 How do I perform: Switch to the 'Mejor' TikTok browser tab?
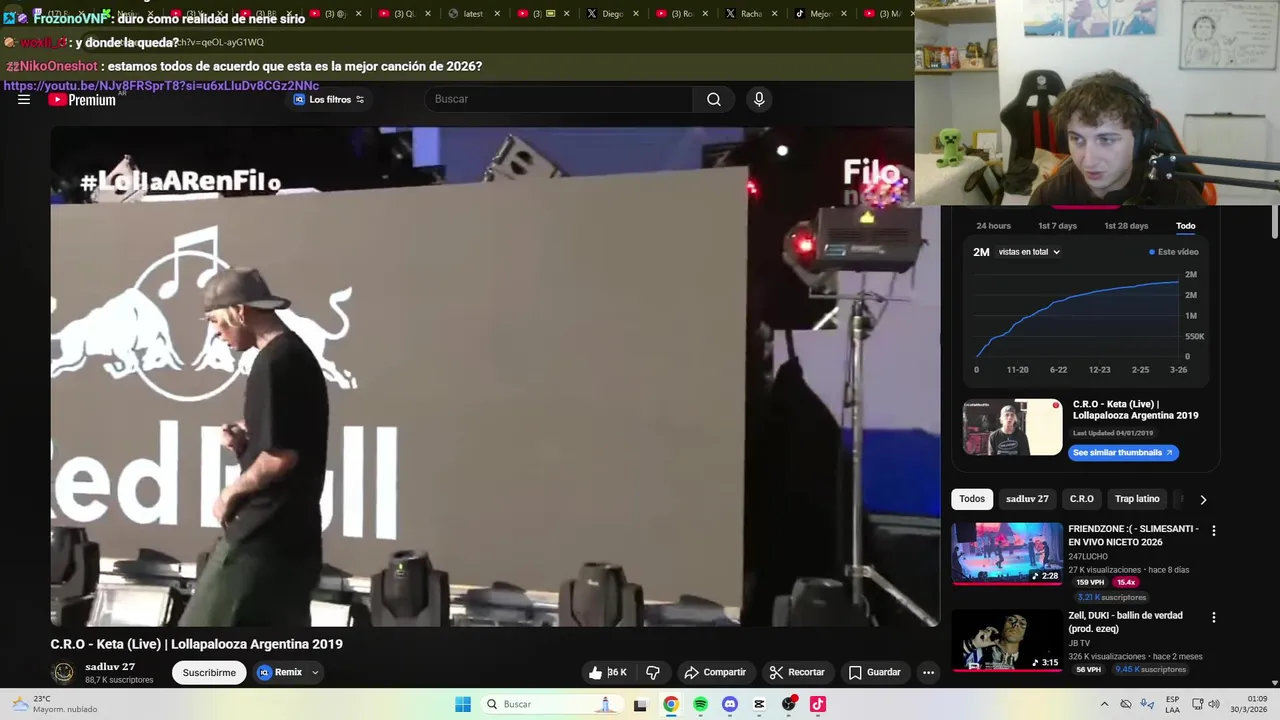[821, 14]
